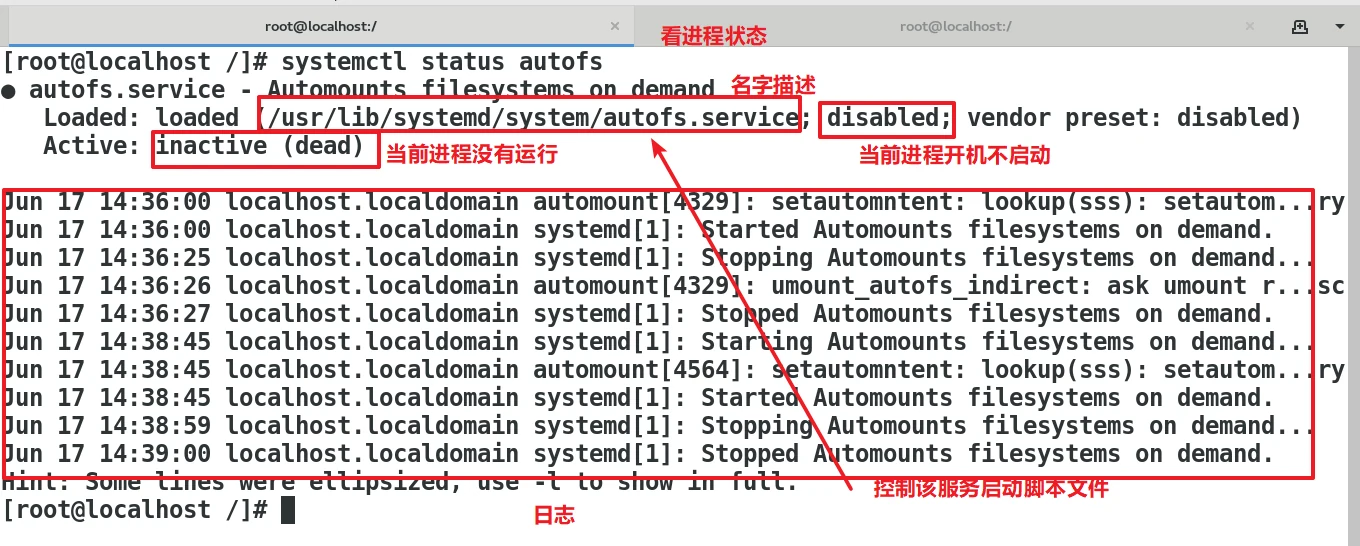The image size is (1360, 546).
Task: Click the 14:38:45 automount[4564] setautomntent log line
Action: 673,370
